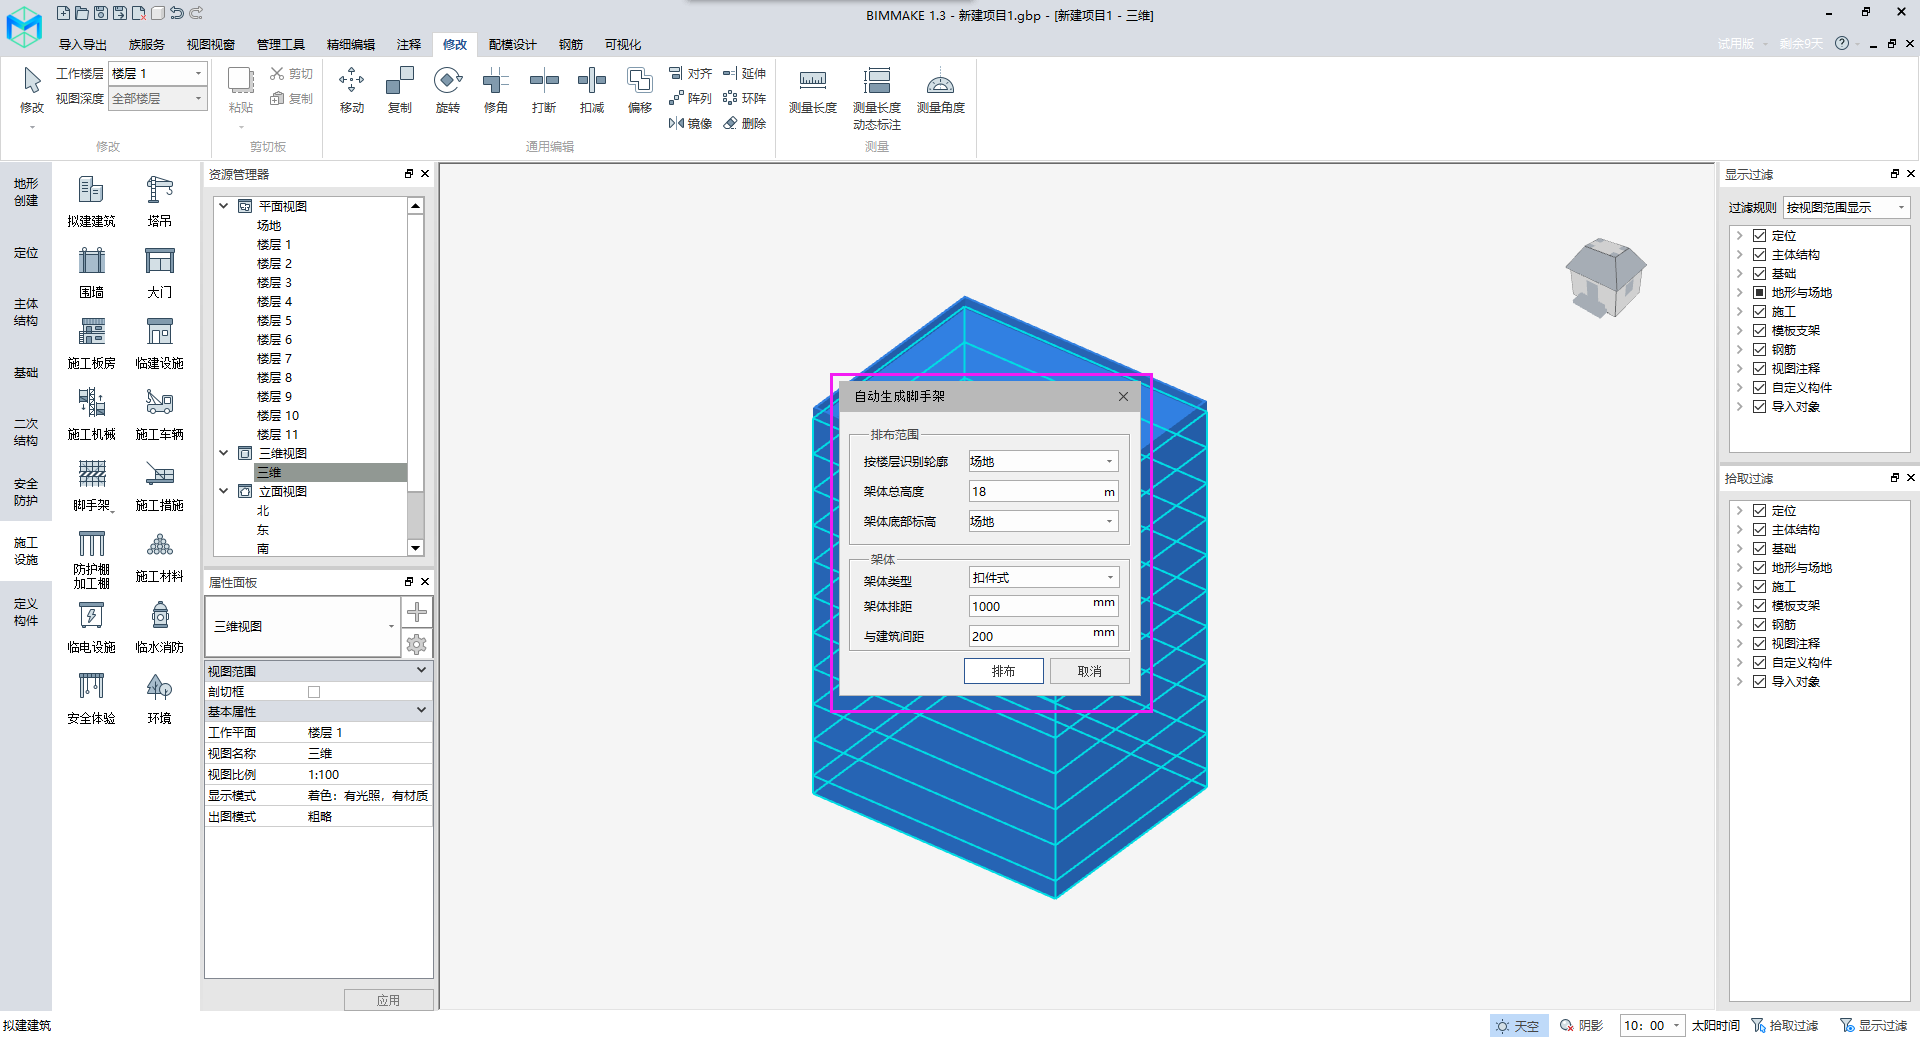Expand 施工 node in 显示过滤
Image resolution: width=1920 pixels, height=1039 pixels.
(1741, 312)
